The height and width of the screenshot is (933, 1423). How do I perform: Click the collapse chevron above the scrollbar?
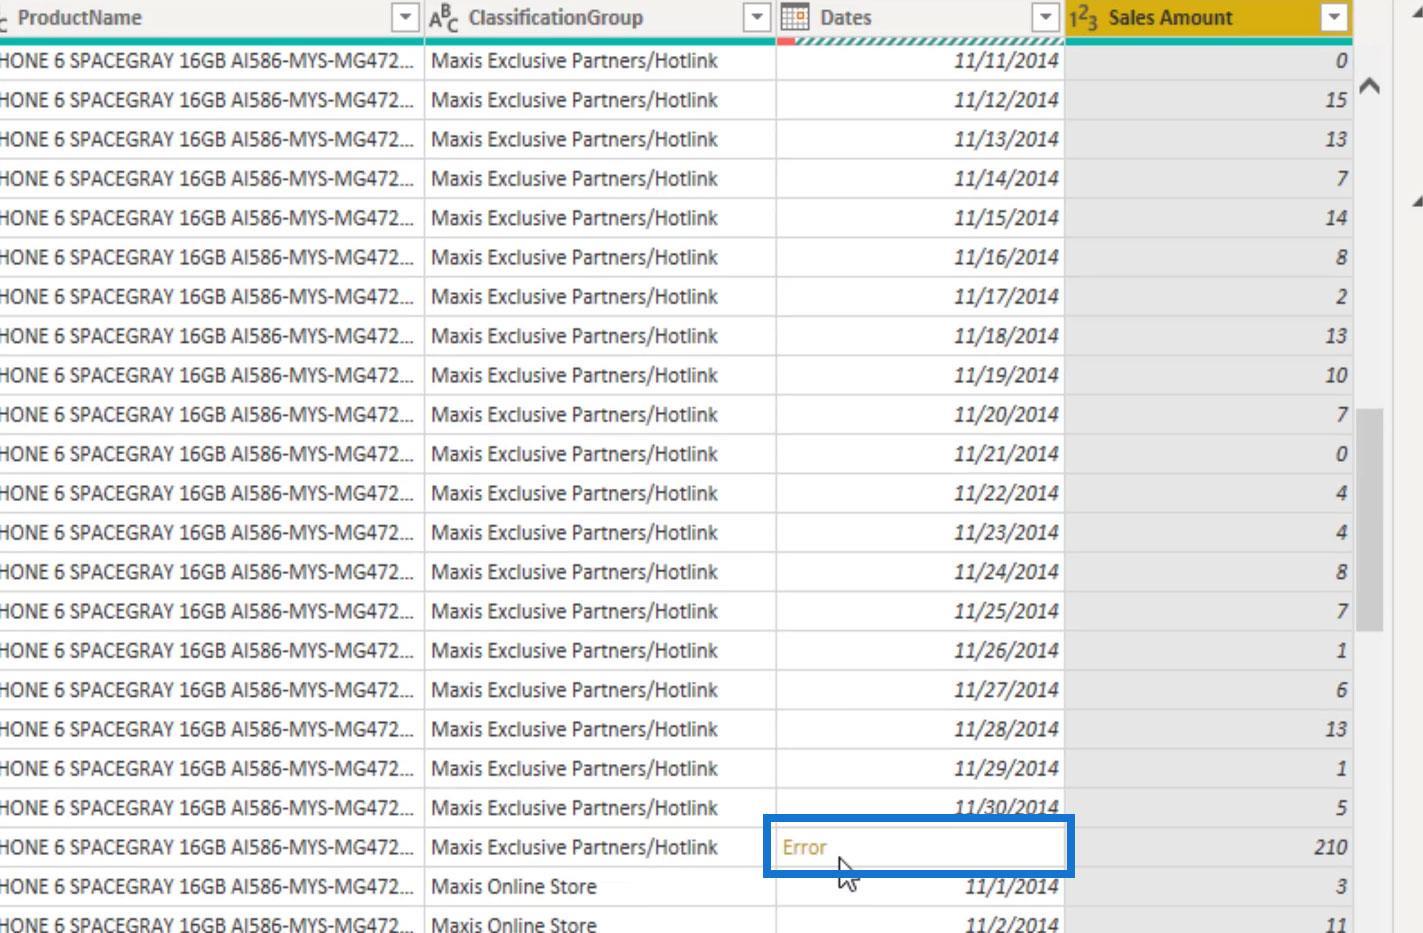(x=1370, y=86)
